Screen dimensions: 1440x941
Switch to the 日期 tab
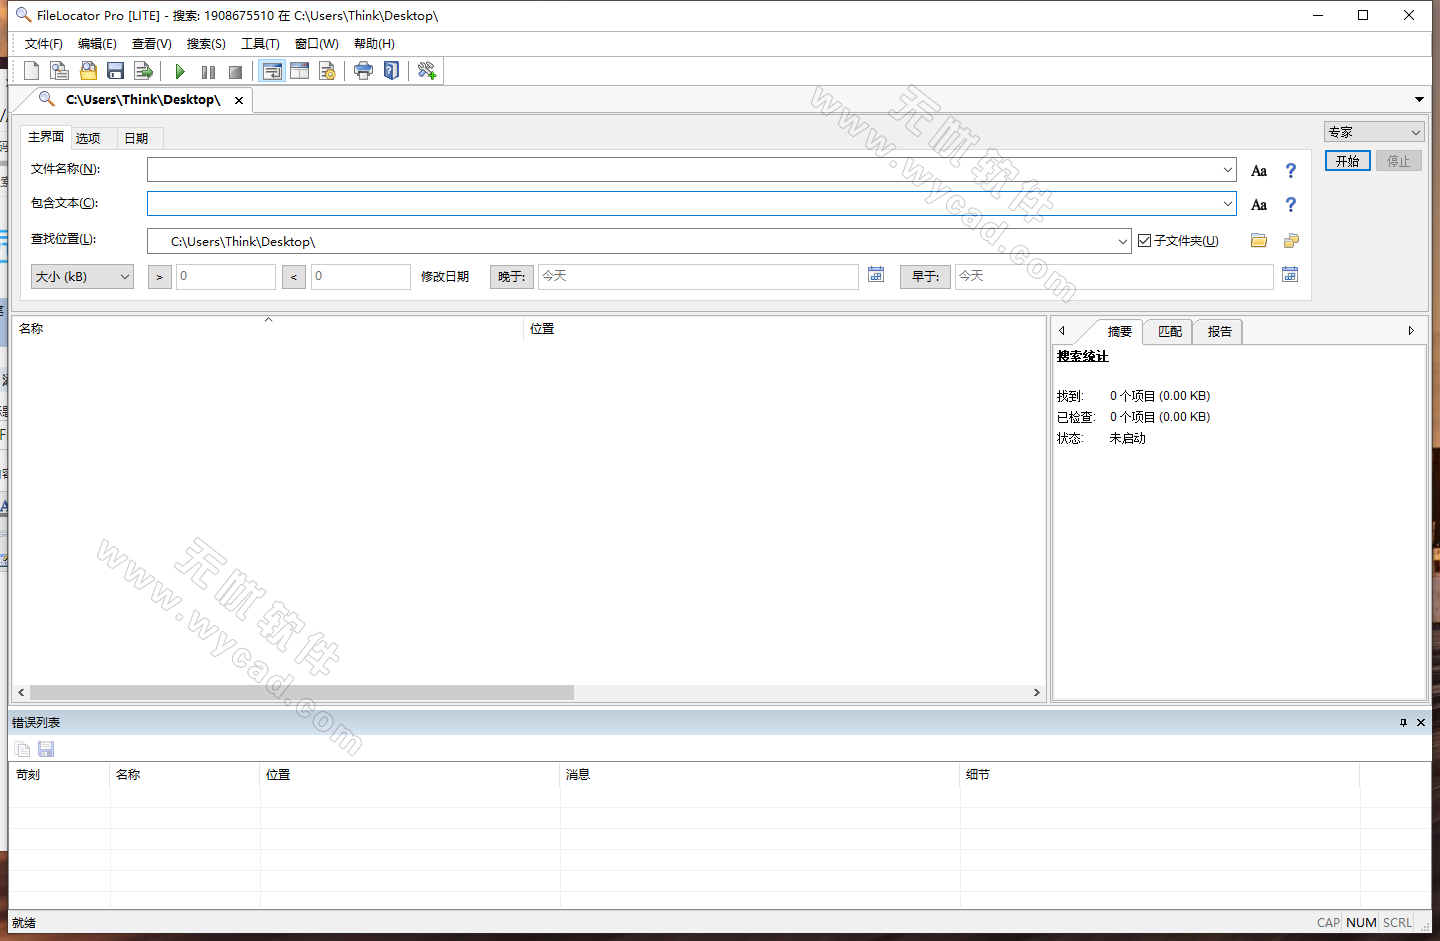pyautogui.click(x=138, y=137)
